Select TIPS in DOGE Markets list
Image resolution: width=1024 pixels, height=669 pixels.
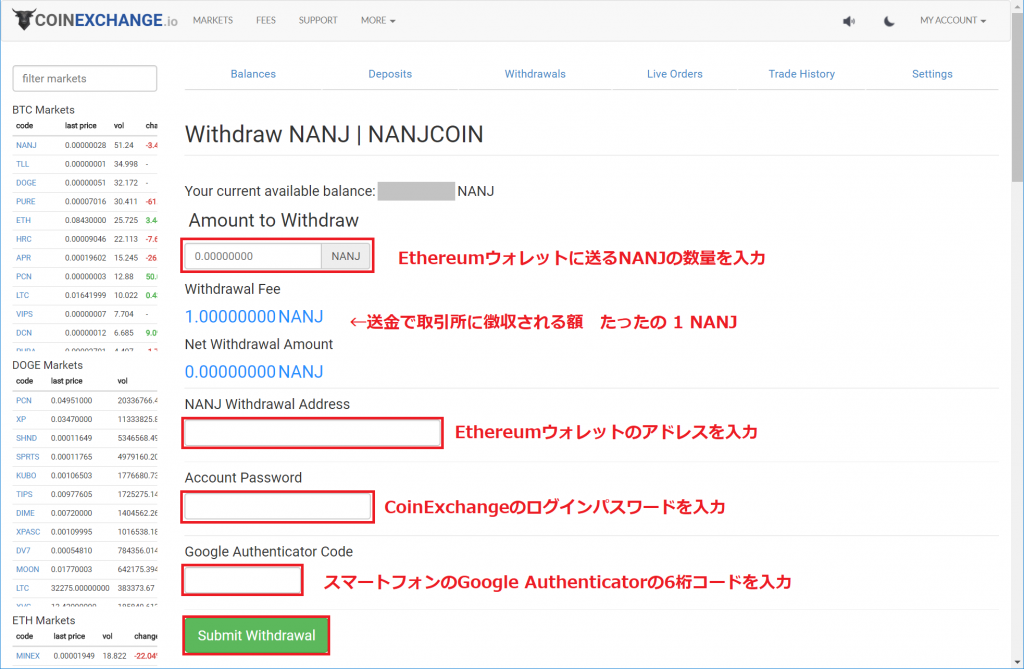(x=24, y=494)
